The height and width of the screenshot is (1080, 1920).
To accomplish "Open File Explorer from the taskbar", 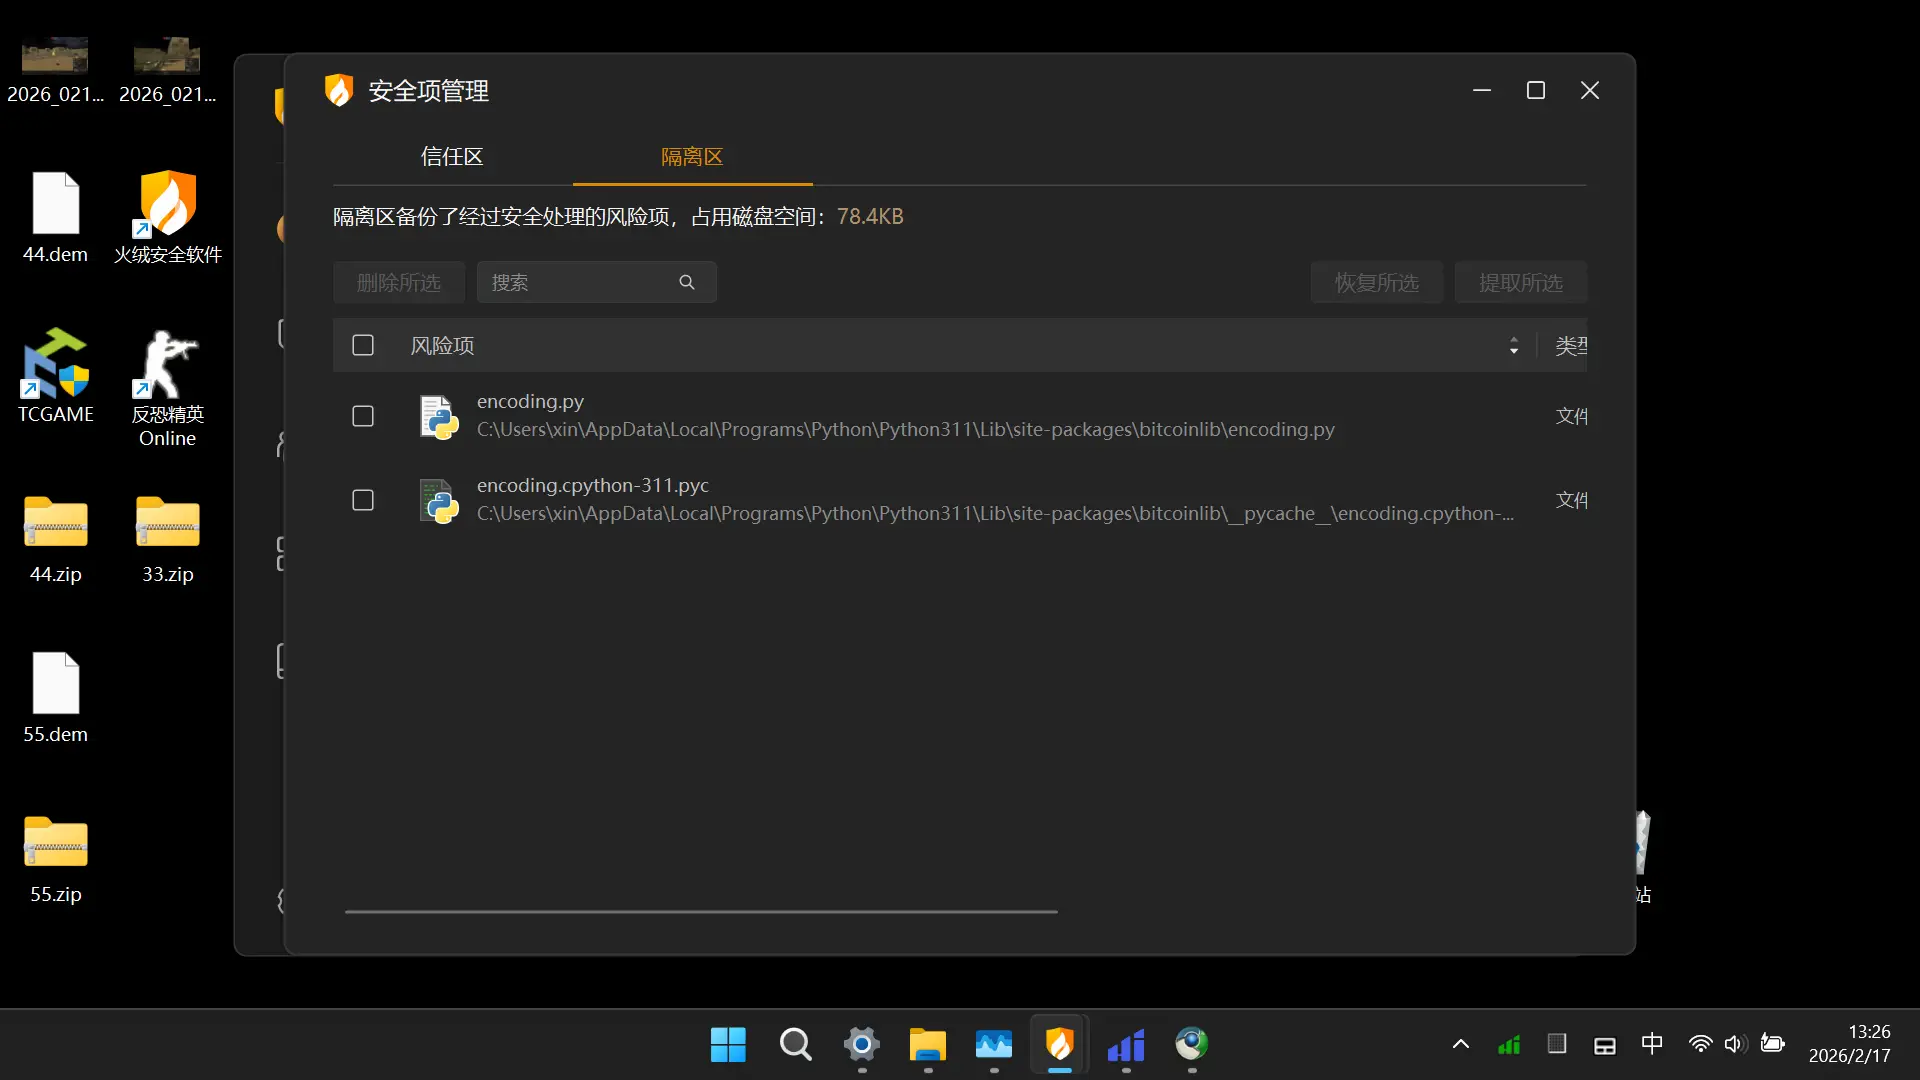I will coord(927,1045).
